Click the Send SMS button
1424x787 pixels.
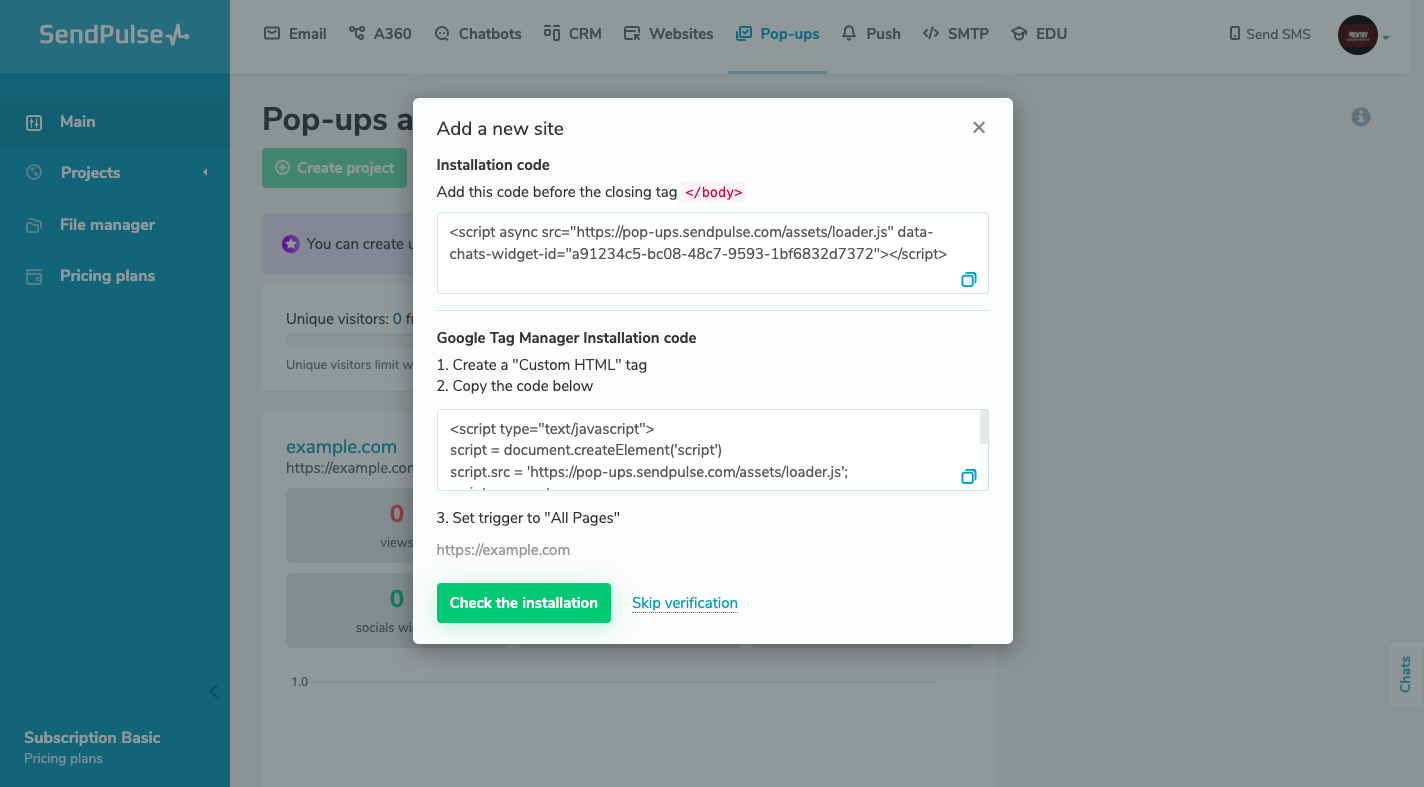(x=1270, y=34)
